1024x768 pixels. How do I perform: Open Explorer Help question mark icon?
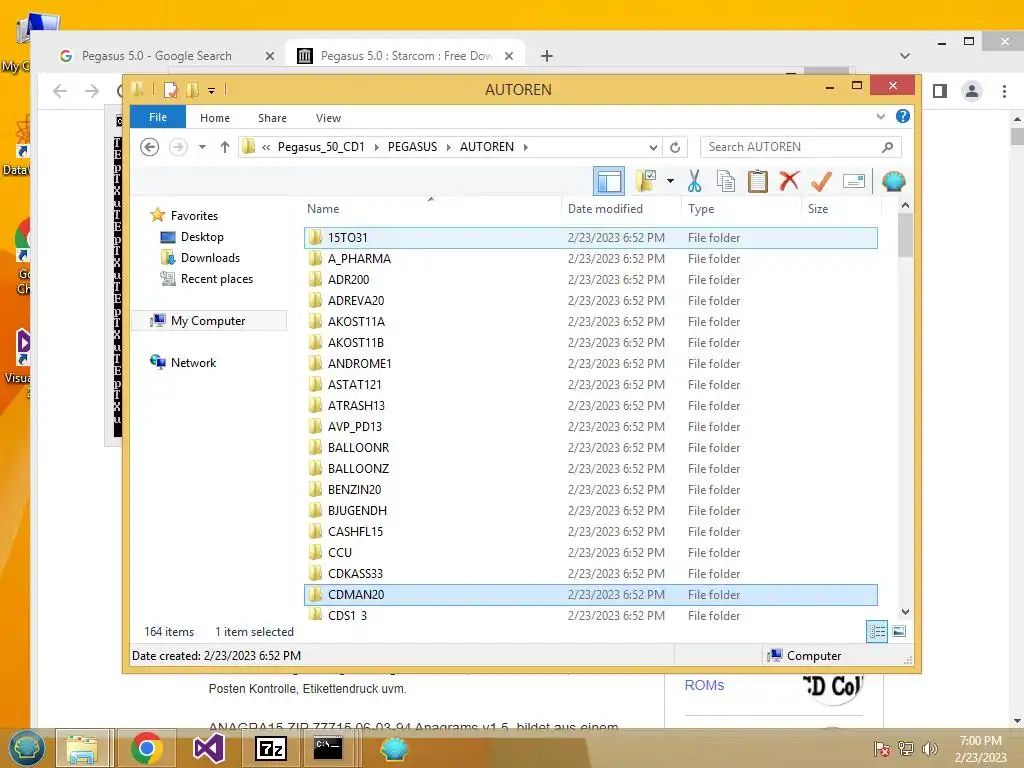[903, 116]
